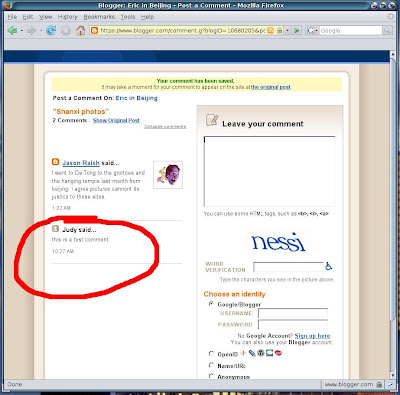400x395 pixels.
Task: Click the orange OpenID logo icon
Action: (244, 353)
